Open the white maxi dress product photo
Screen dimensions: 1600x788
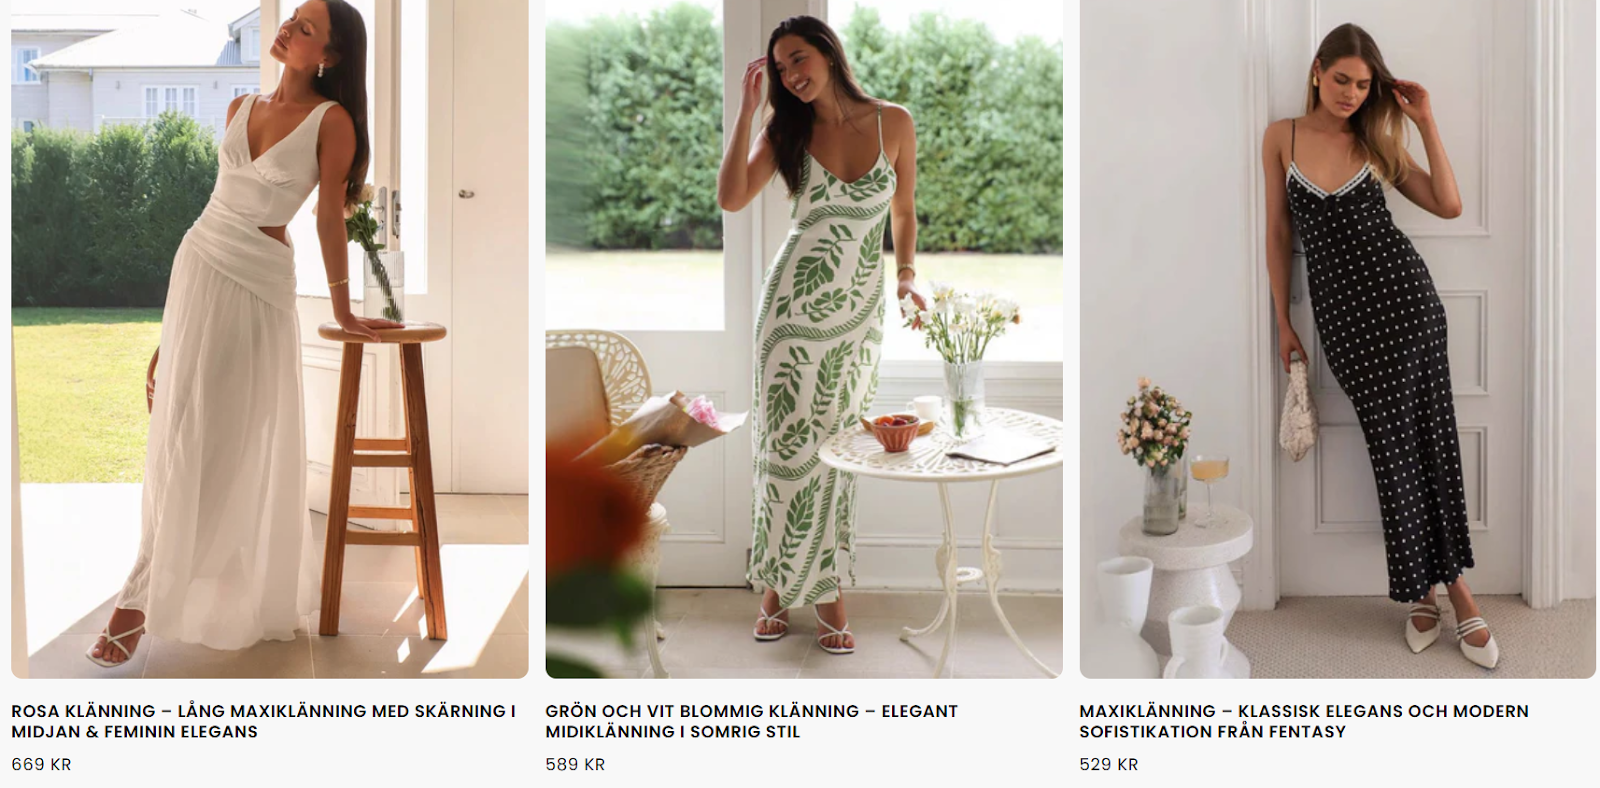point(270,338)
